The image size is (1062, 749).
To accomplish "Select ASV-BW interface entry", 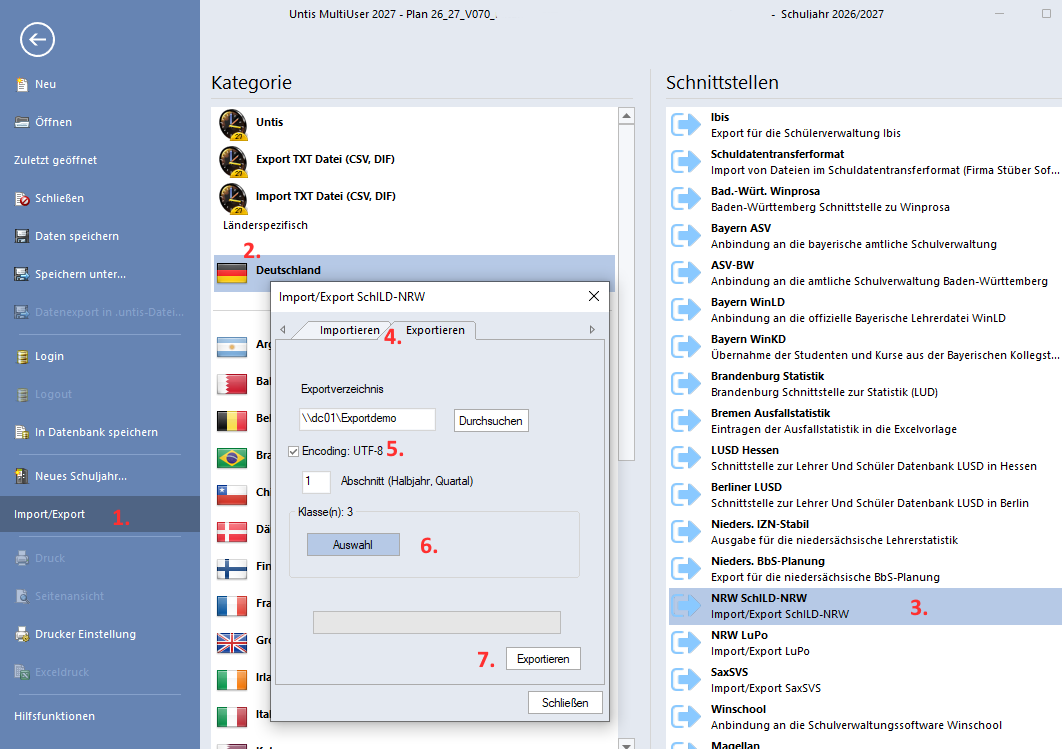I will (865, 273).
